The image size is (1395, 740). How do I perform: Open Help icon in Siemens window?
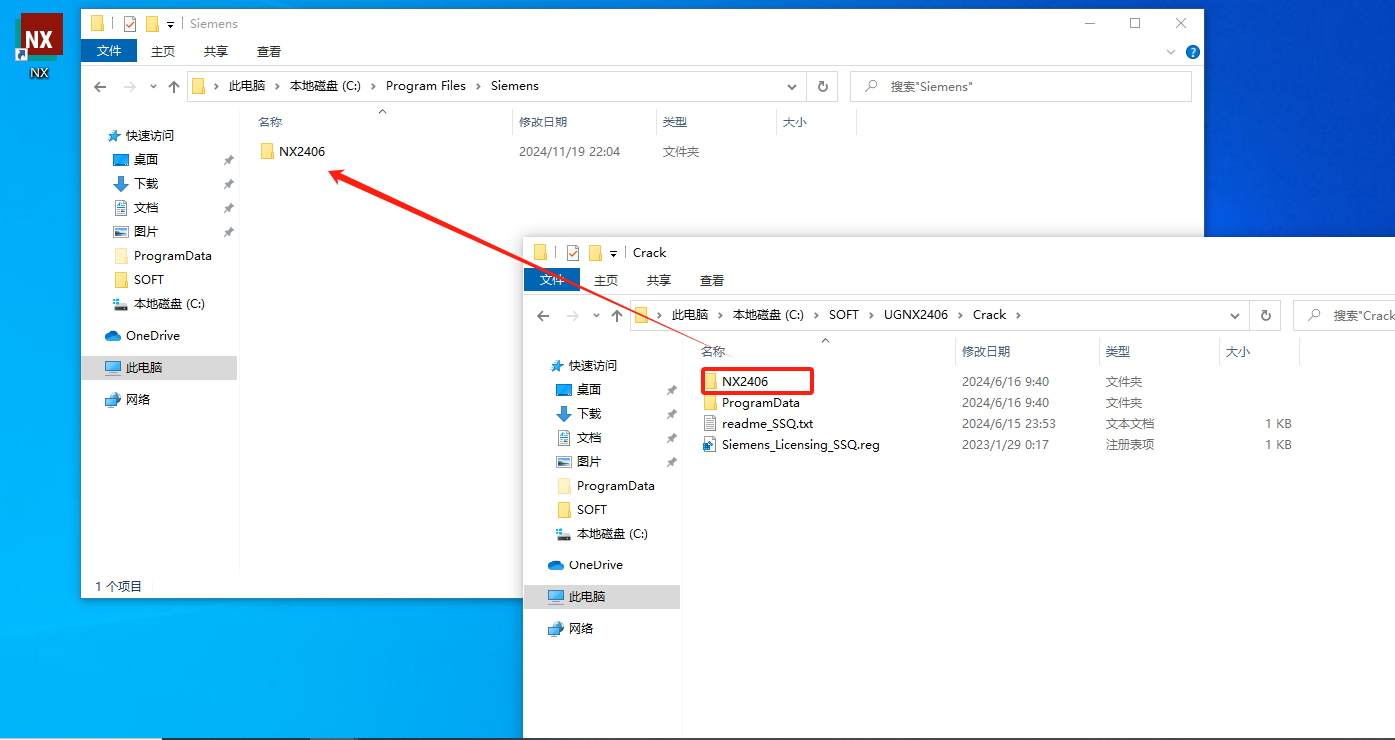pyautogui.click(x=1192, y=52)
